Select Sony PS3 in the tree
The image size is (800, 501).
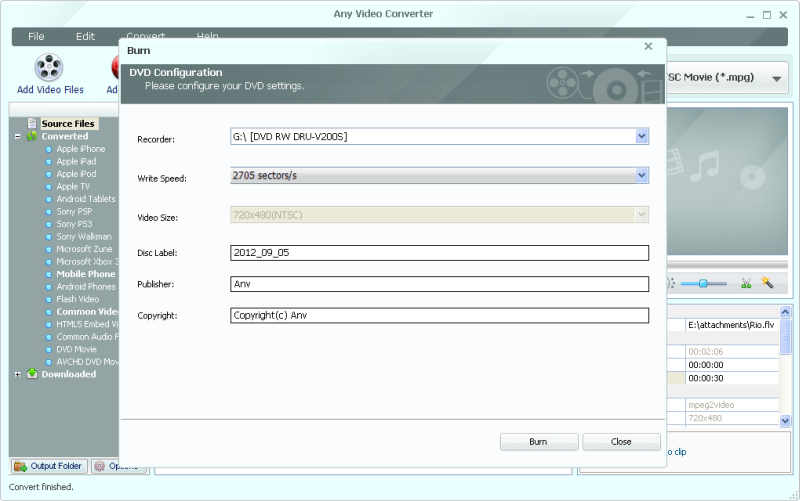click(74, 224)
